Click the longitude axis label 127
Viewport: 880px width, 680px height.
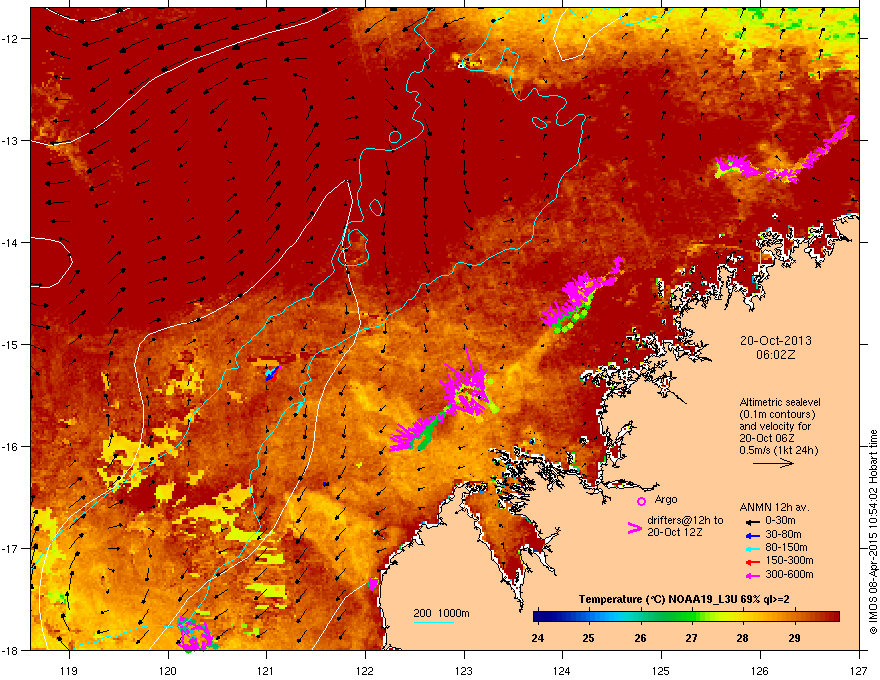point(859,670)
